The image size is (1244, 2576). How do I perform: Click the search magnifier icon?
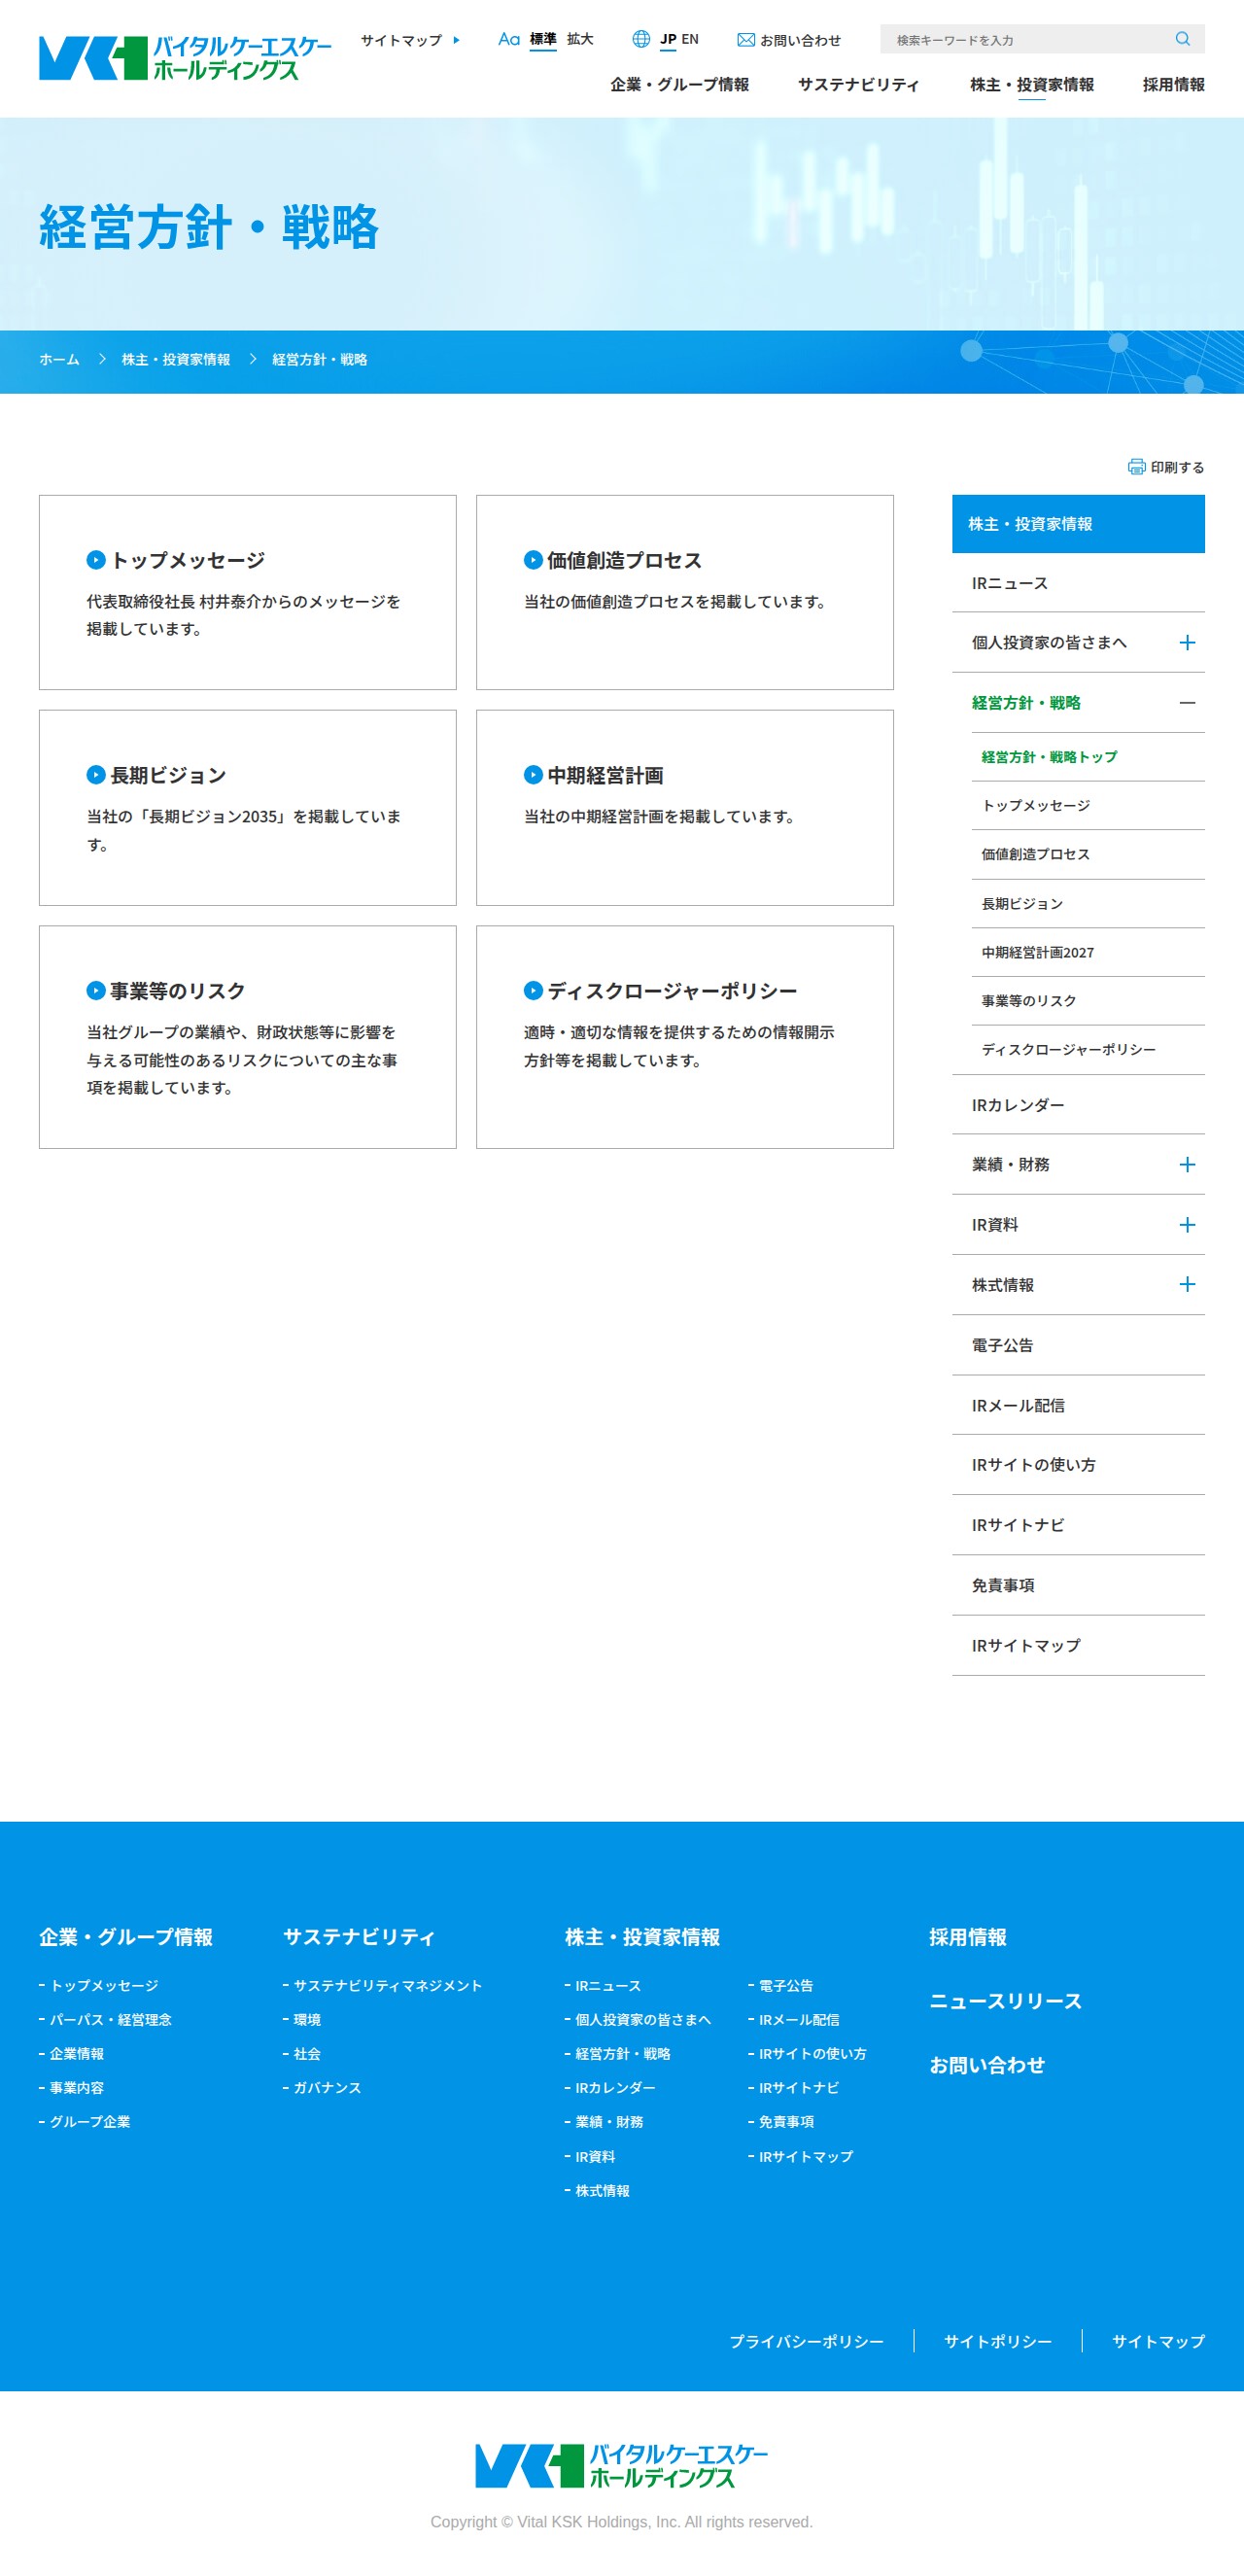click(x=1182, y=39)
